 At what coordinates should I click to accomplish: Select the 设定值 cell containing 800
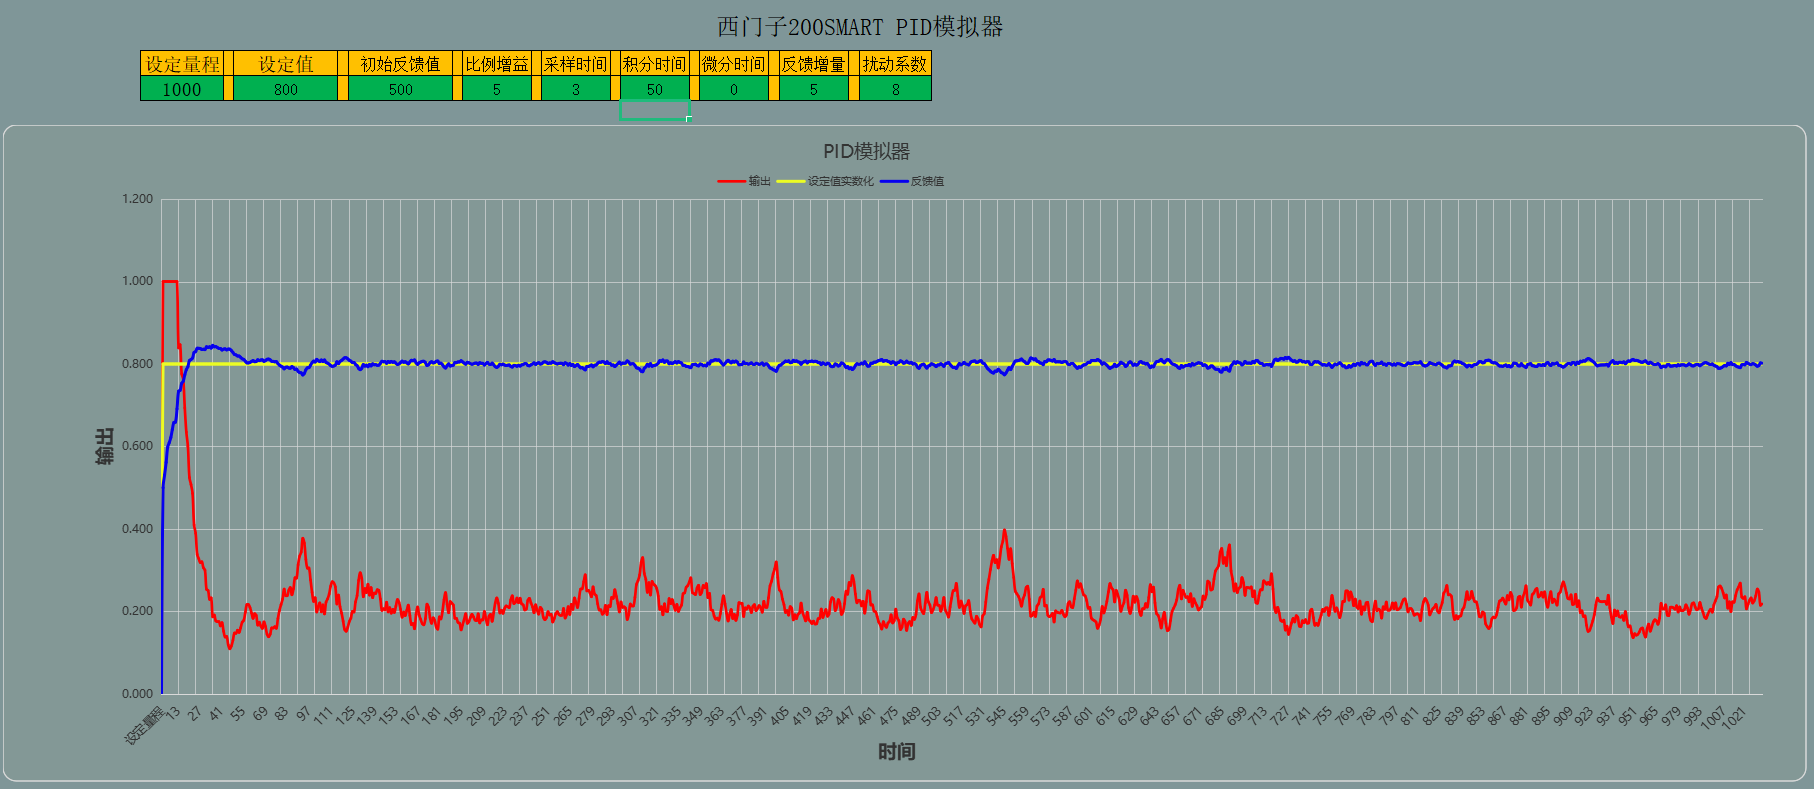coord(285,89)
